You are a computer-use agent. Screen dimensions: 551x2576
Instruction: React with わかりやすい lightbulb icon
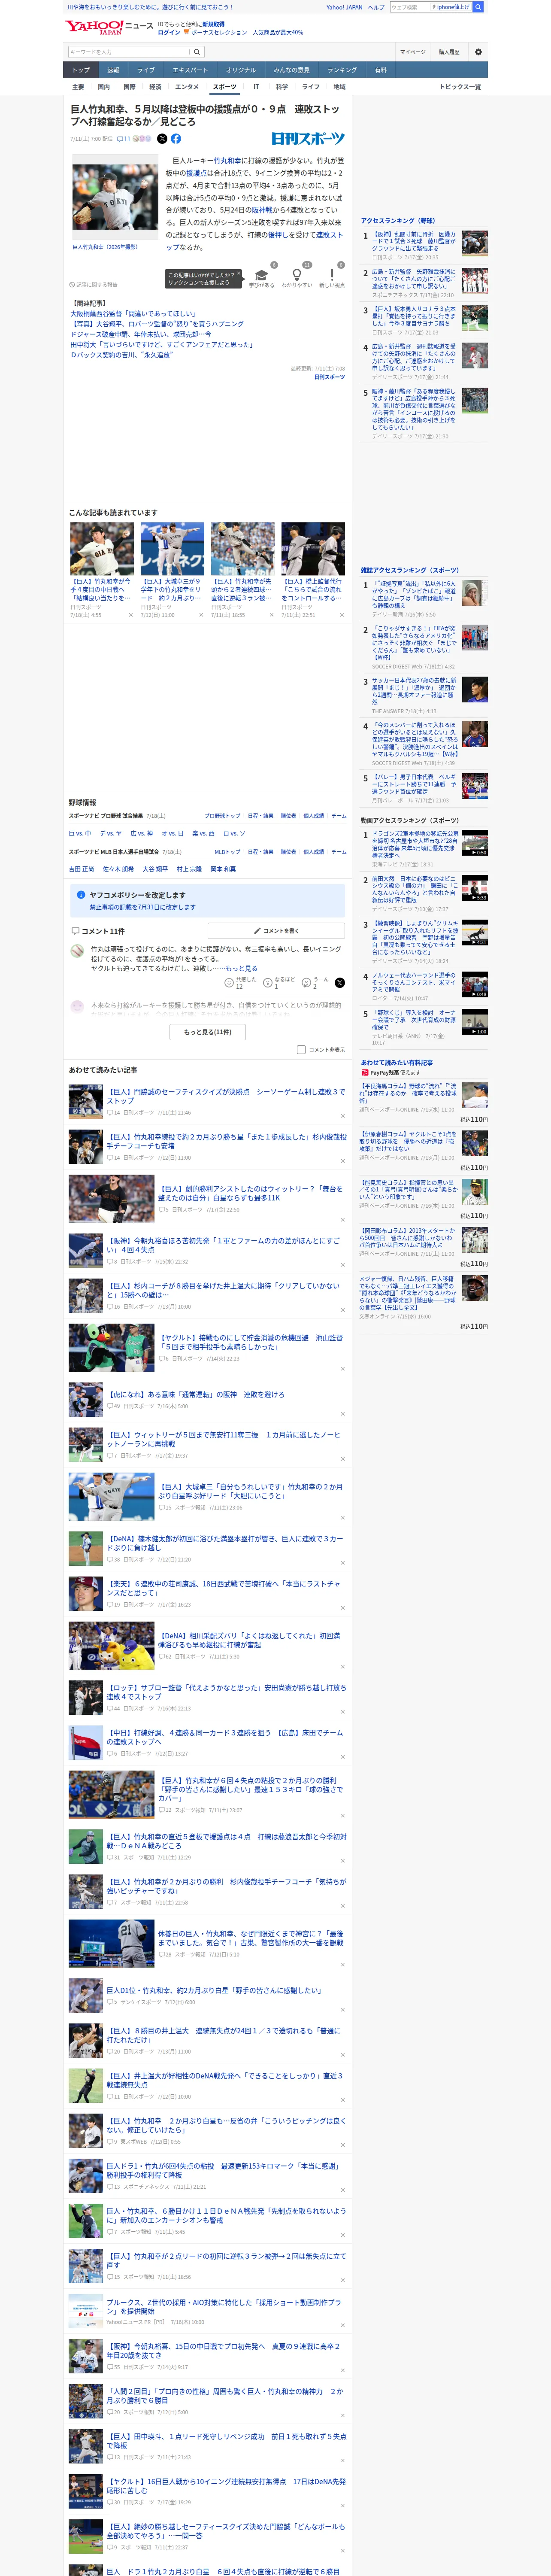coord(296,275)
